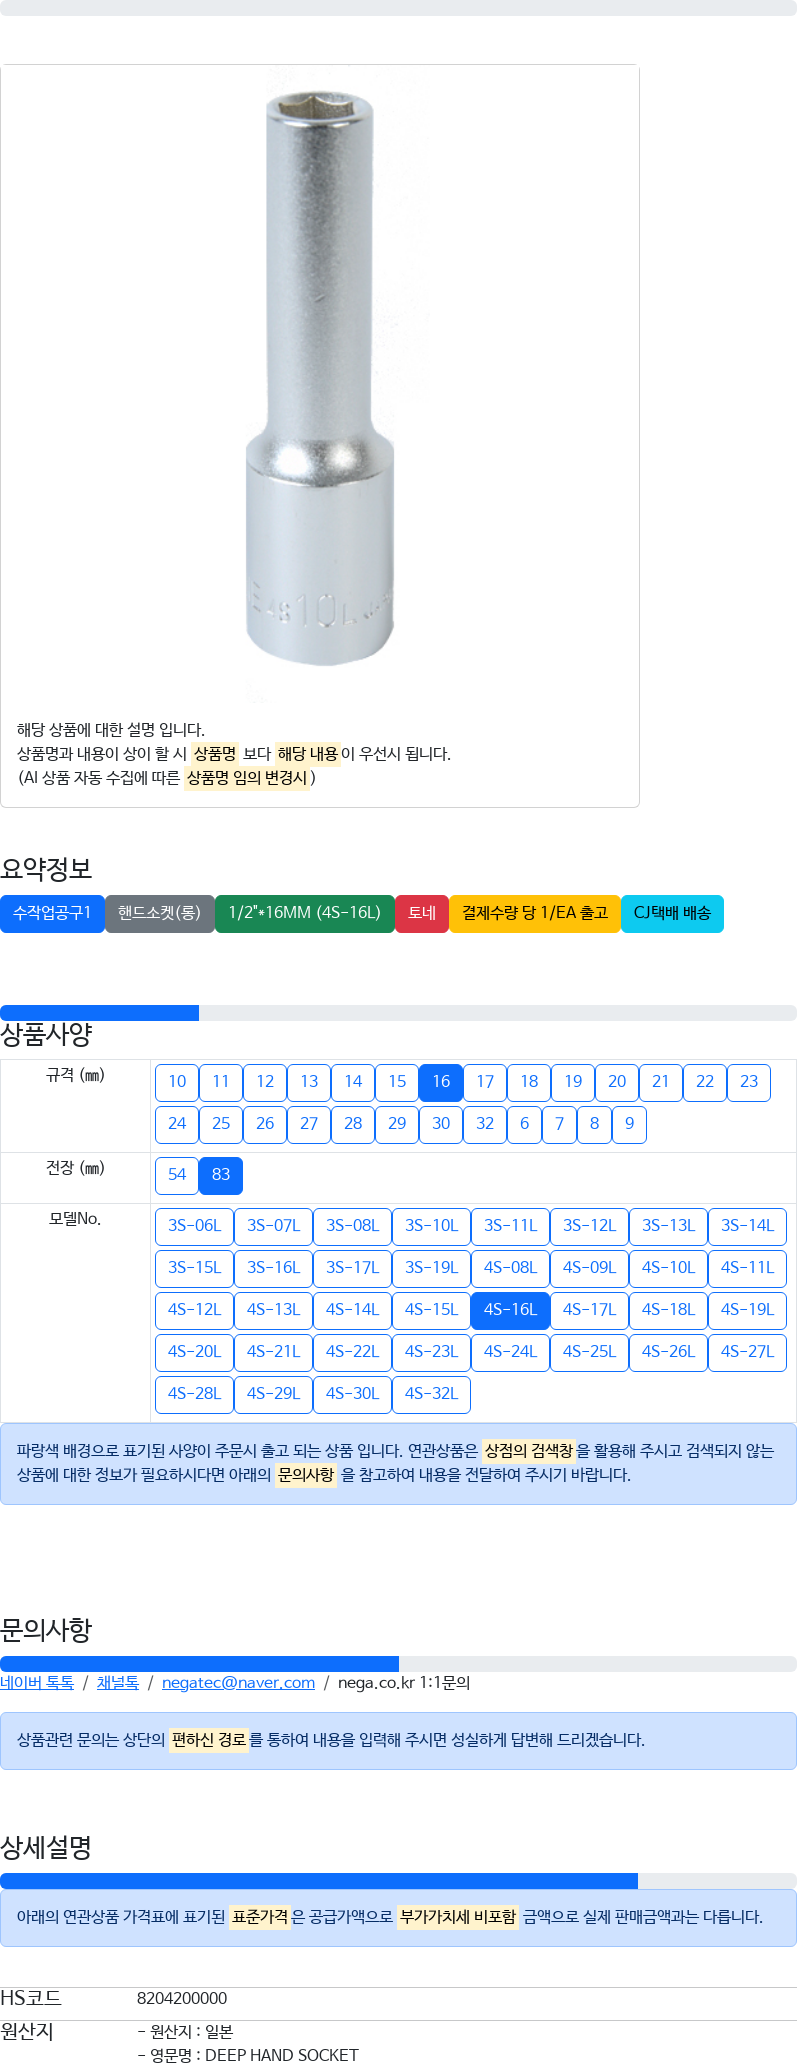Select size 16 in 규격 options

tap(441, 1082)
